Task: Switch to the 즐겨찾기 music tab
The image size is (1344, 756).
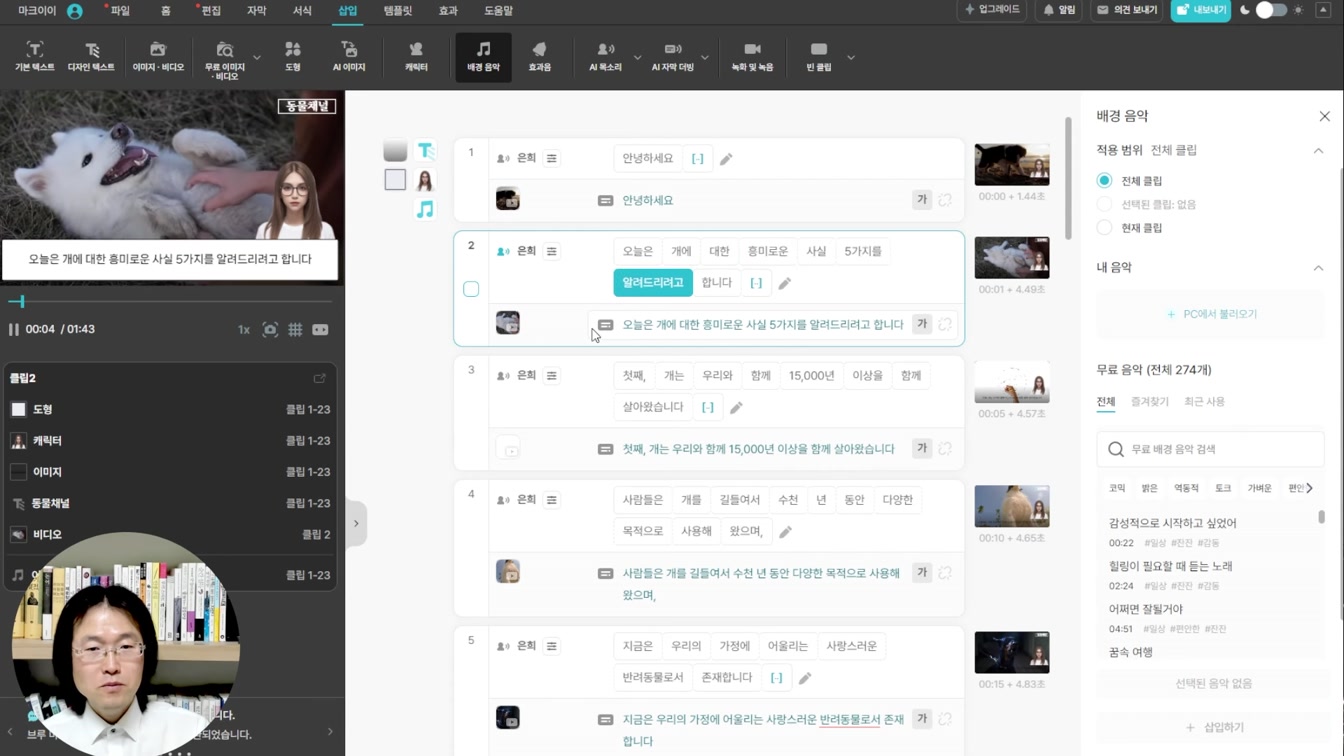Action: 1149,401
